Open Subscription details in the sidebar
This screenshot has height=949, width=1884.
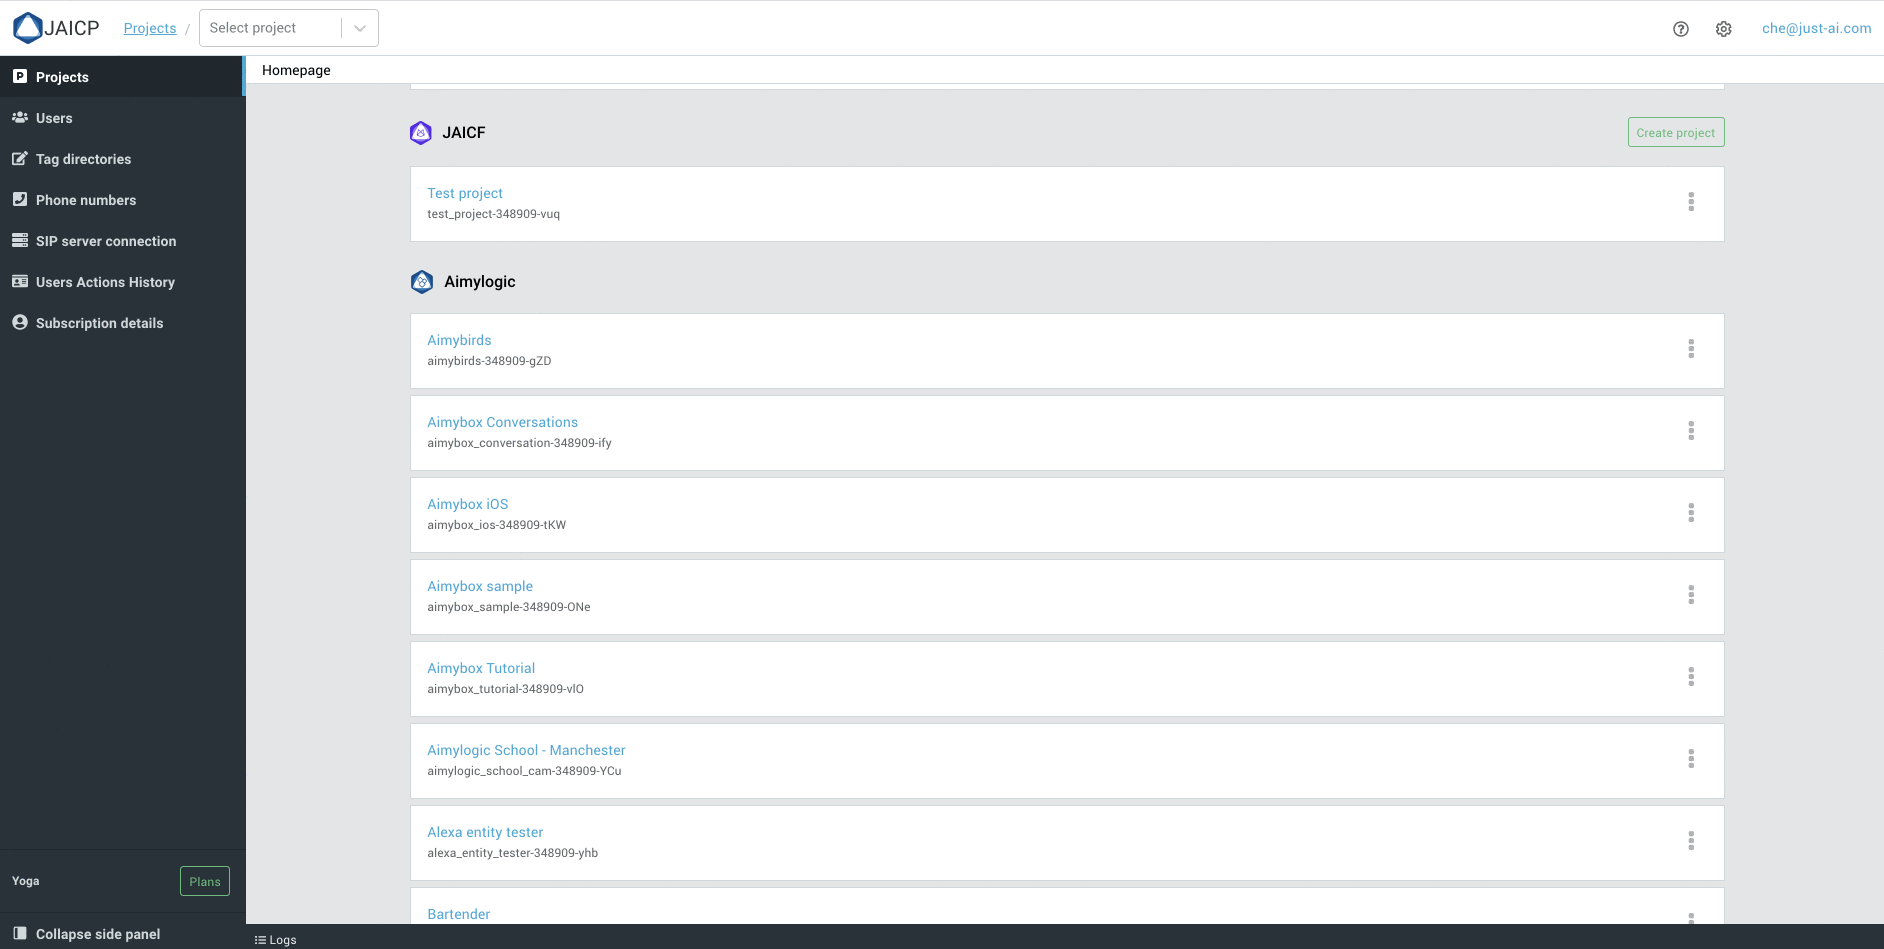pos(122,323)
